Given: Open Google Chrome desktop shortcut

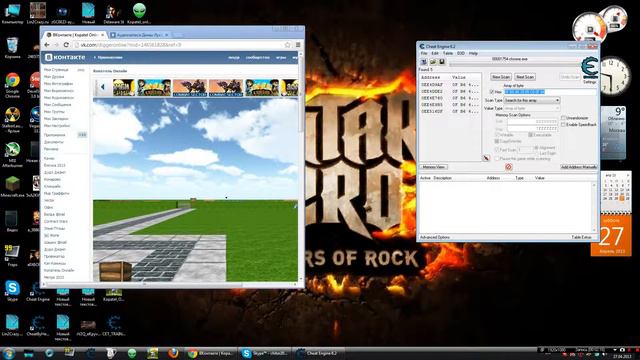Looking at the screenshot, I should [x=13, y=85].
